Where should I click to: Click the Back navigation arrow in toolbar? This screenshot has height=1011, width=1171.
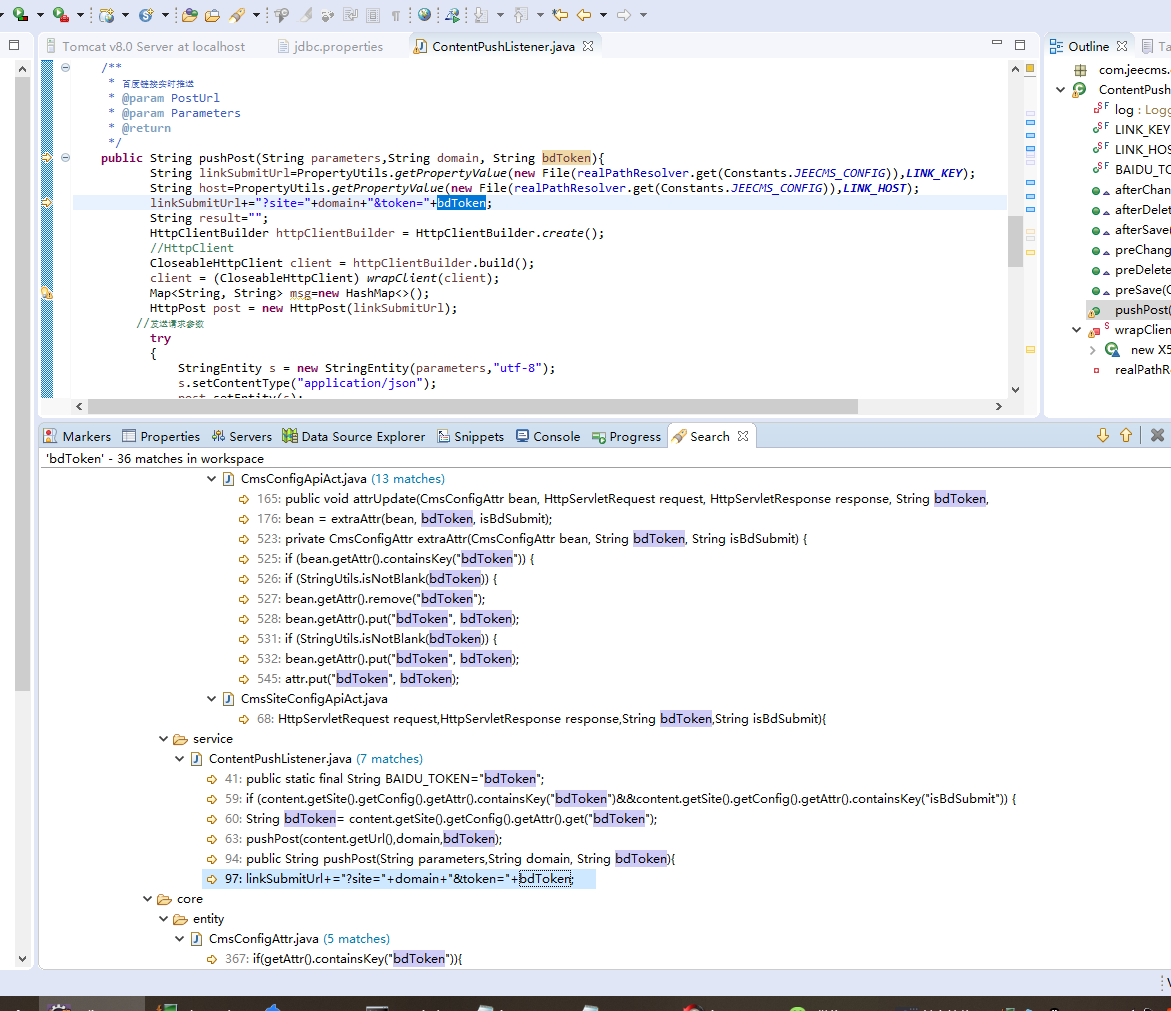pyautogui.click(x=585, y=15)
